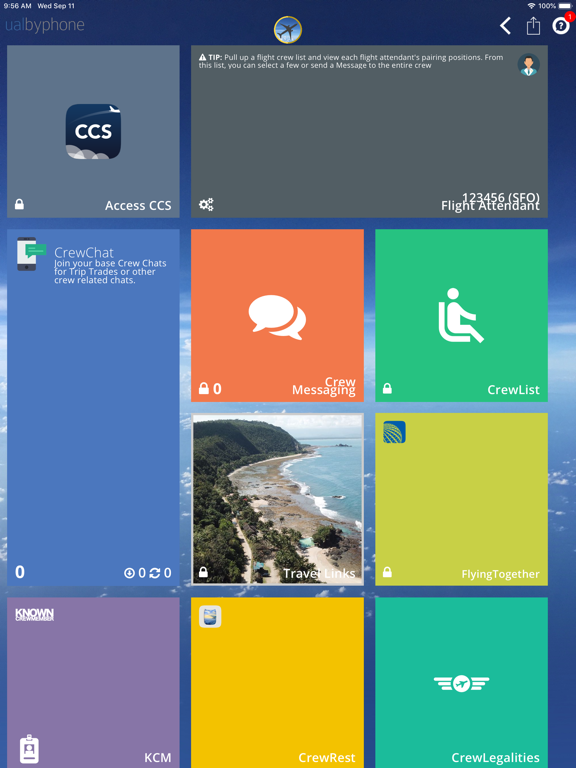
Task: Tap the CrewChat phone icon
Action: pyautogui.click(x=29, y=254)
